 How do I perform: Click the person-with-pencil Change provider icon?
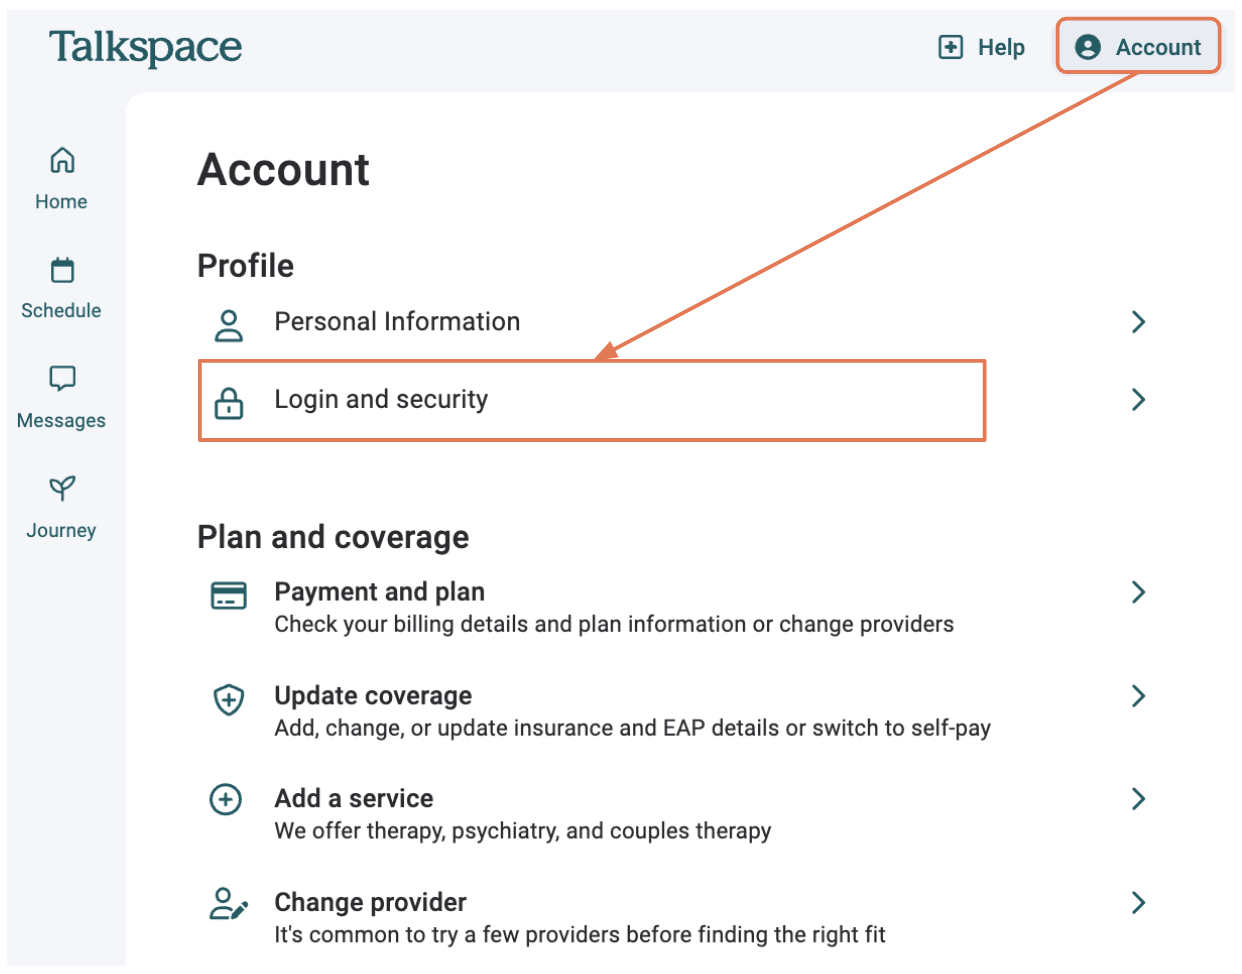228,904
